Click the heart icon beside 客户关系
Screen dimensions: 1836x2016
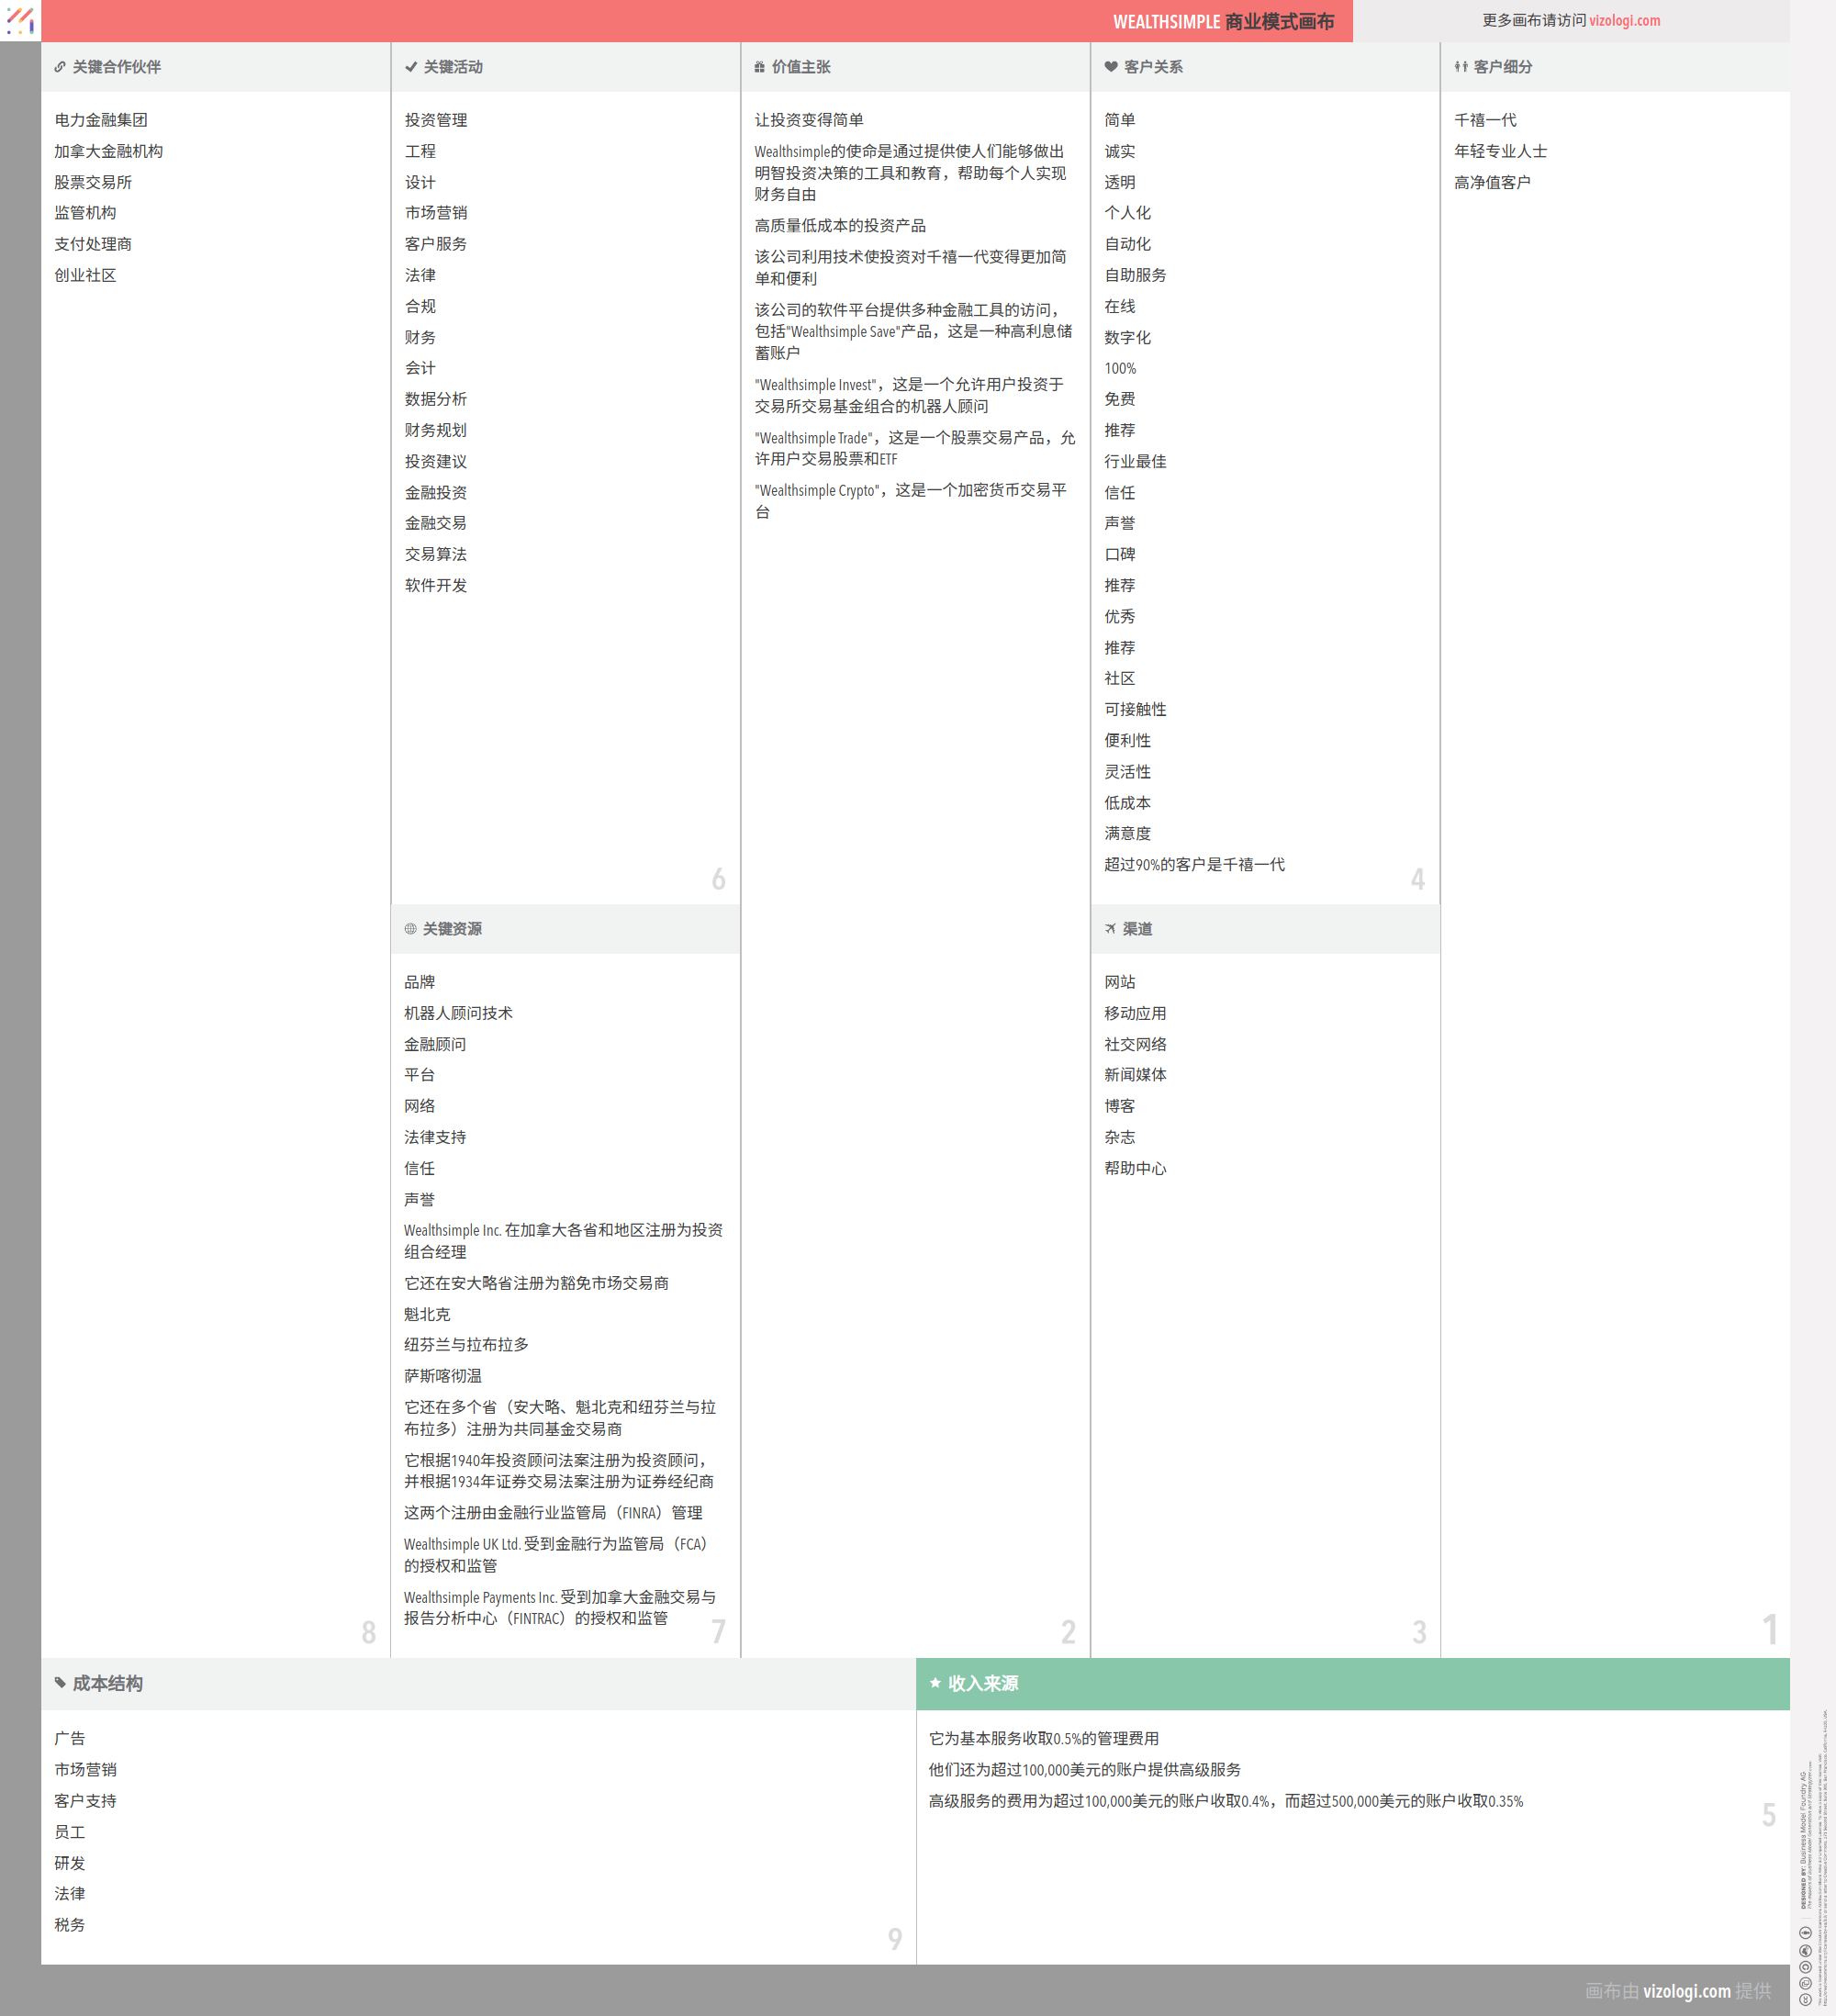(1110, 67)
